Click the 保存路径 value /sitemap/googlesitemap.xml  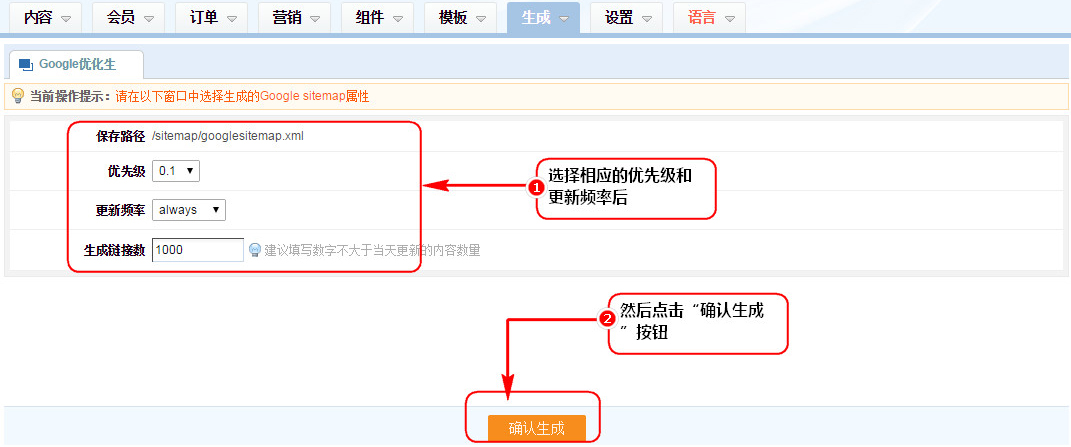pos(227,136)
